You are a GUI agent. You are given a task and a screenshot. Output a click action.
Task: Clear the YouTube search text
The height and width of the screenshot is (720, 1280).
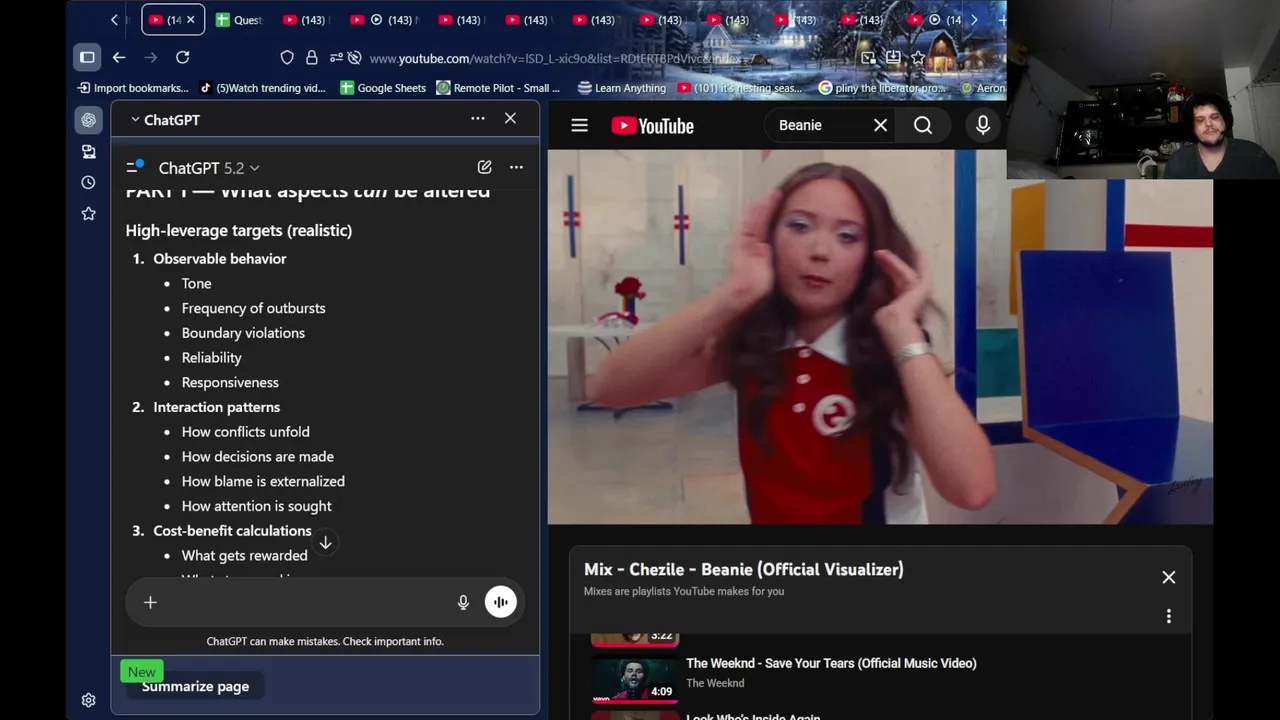pyautogui.click(x=880, y=125)
